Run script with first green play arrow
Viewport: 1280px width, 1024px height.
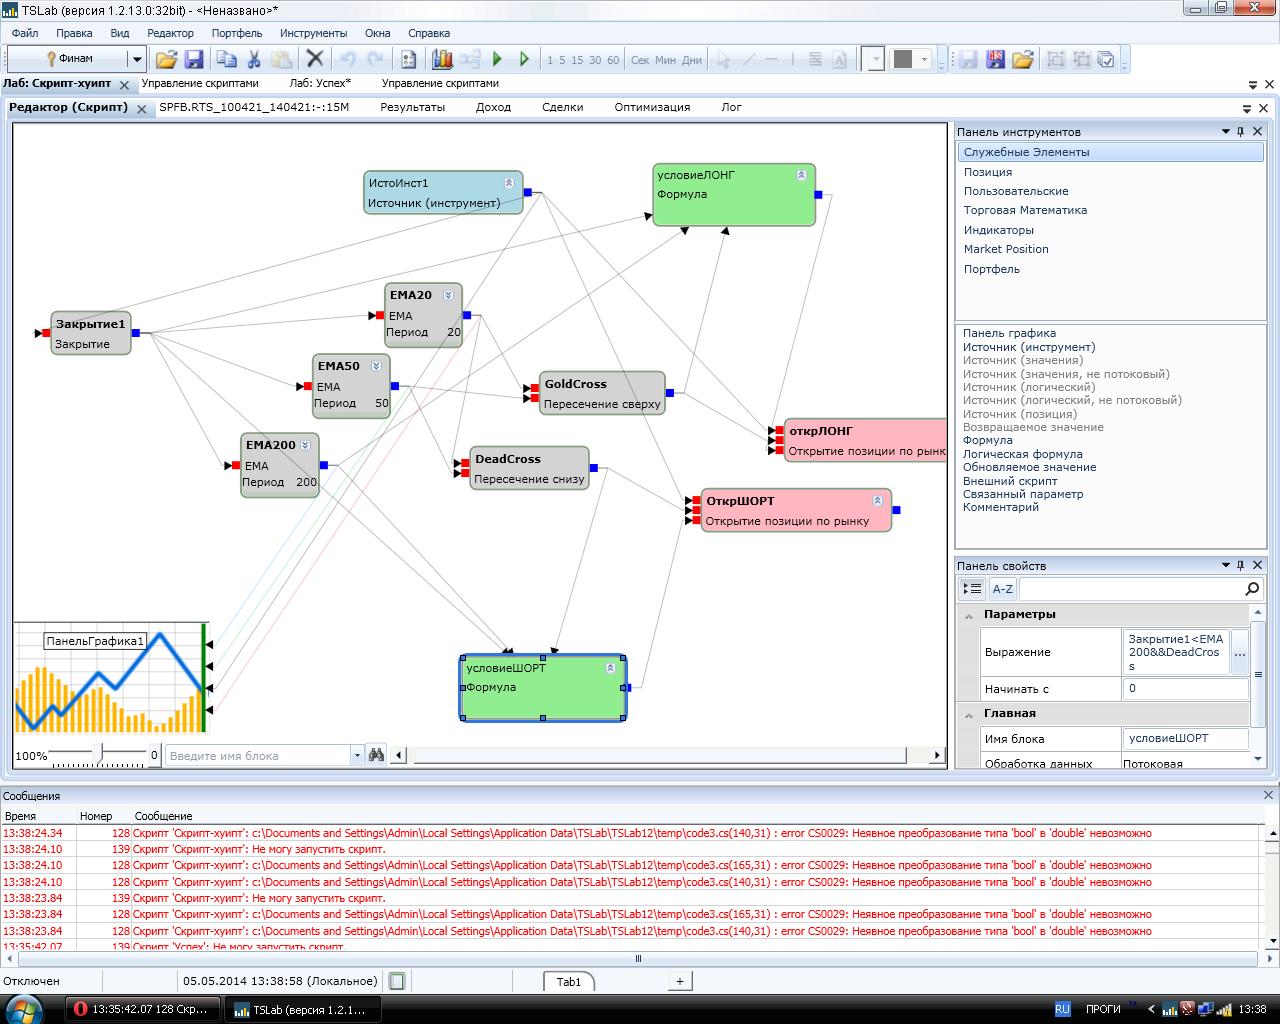click(x=497, y=60)
